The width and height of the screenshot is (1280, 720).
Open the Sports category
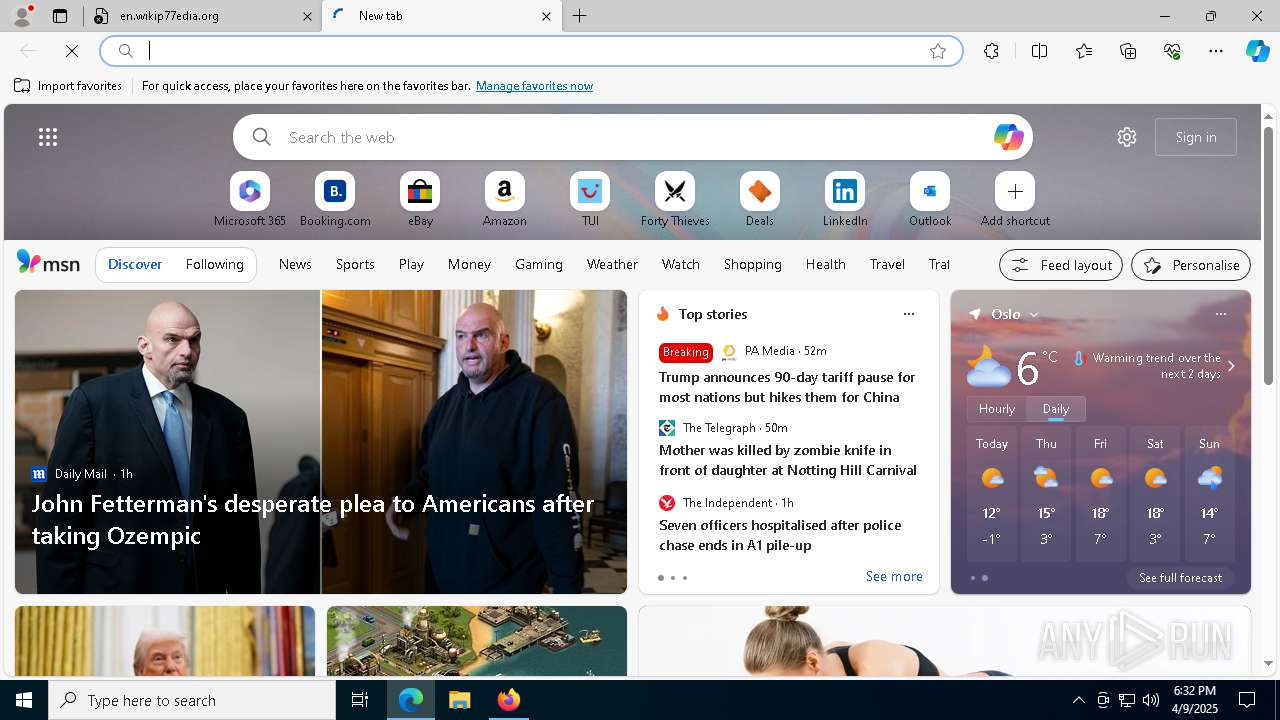(355, 264)
